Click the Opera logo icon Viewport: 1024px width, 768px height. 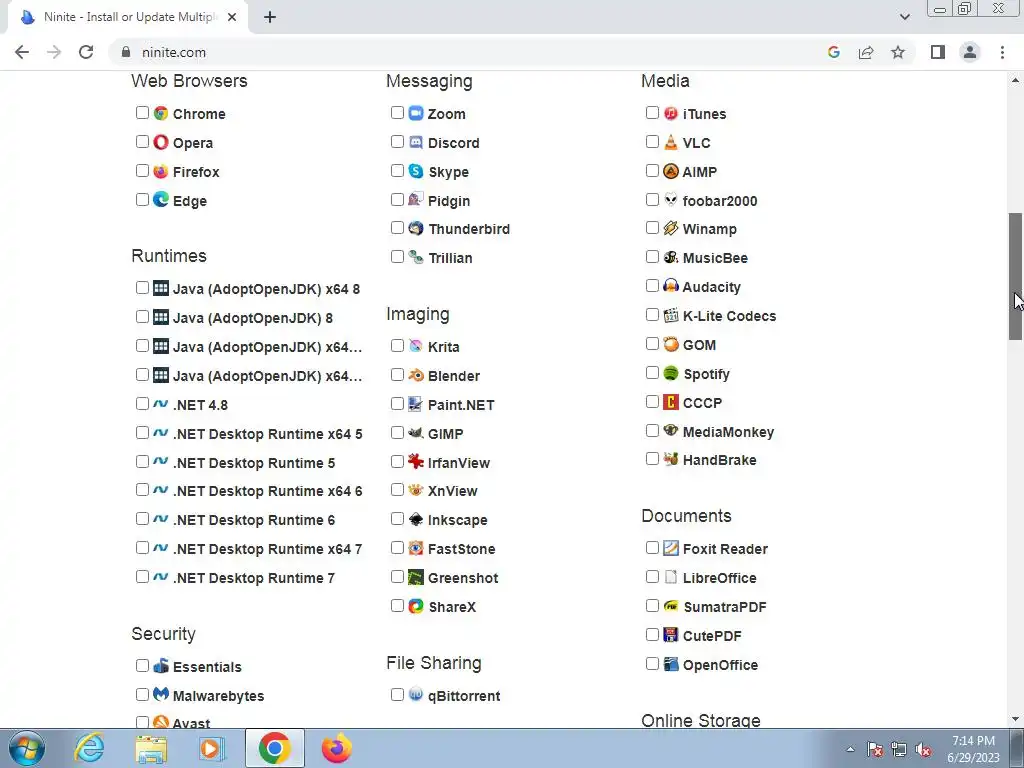[x=161, y=142]
